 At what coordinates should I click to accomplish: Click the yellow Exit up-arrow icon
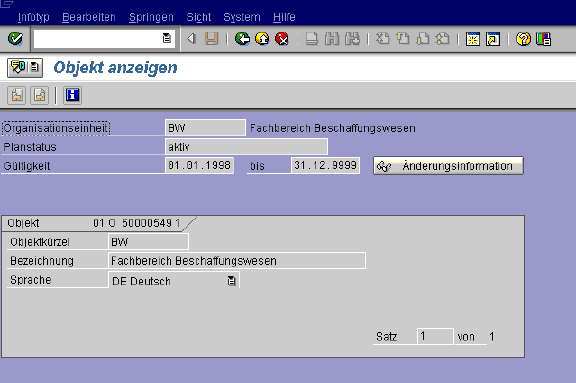pos(262,39)
